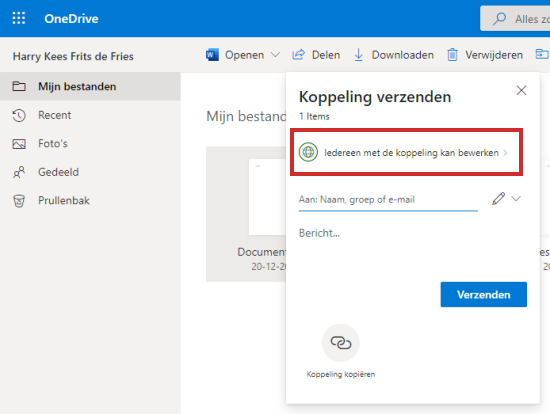
Task: Focus the Alles zoeken search box
Action: 515,19
